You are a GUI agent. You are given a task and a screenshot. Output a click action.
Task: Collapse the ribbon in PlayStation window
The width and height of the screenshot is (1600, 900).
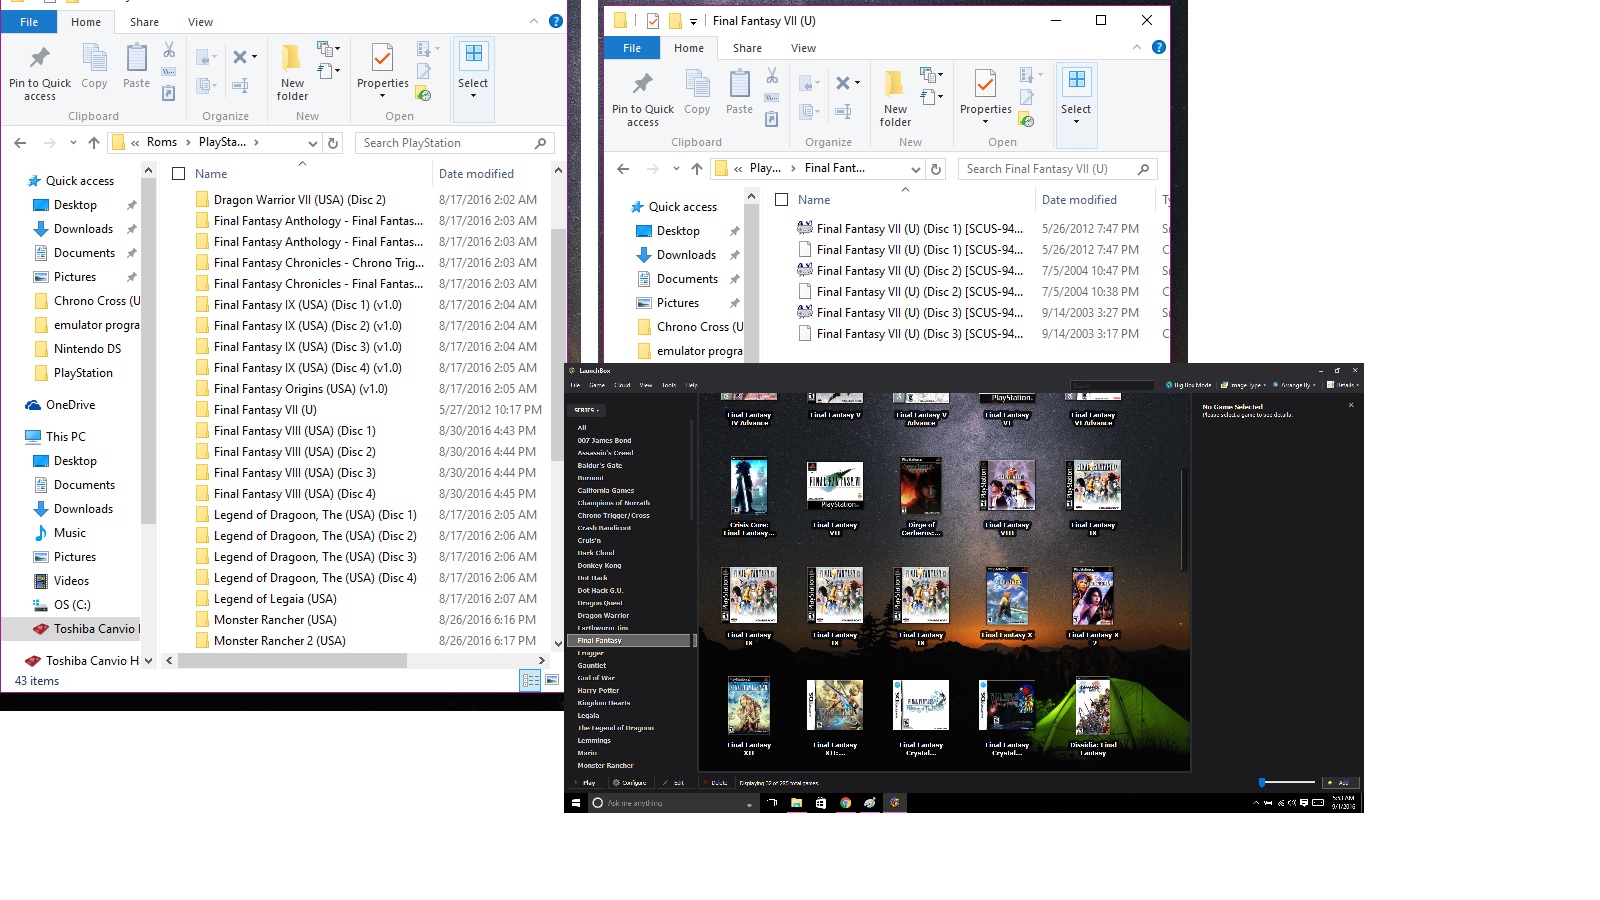[534, 21]
